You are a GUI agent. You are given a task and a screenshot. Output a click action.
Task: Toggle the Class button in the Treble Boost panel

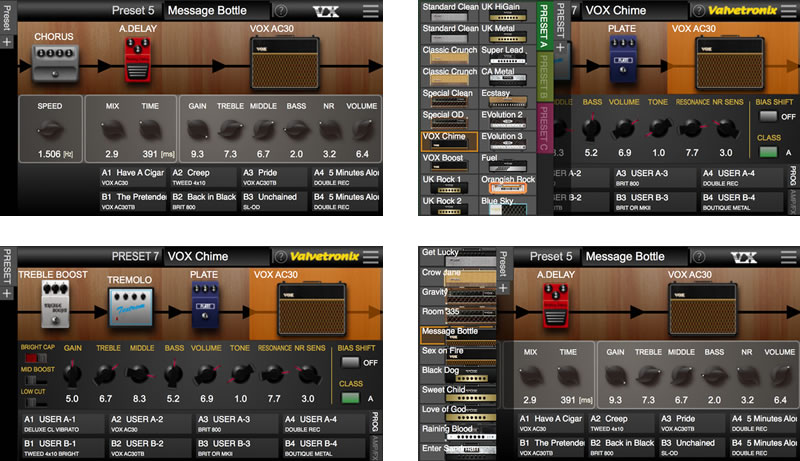point(351,397)
